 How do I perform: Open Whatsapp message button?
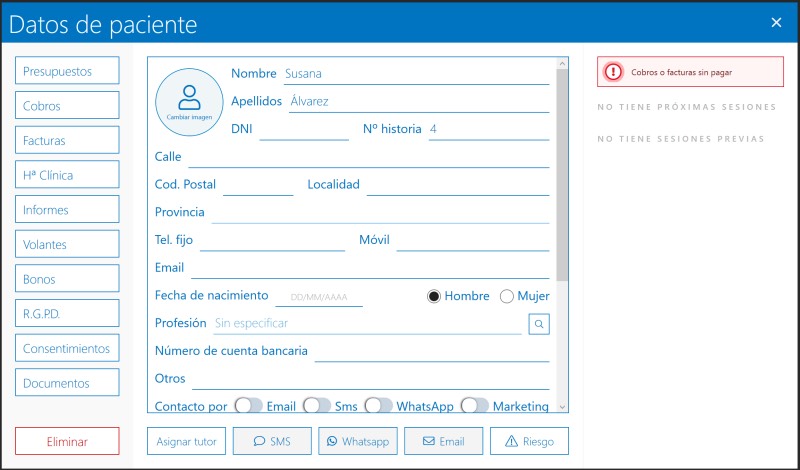coord(358,441)
